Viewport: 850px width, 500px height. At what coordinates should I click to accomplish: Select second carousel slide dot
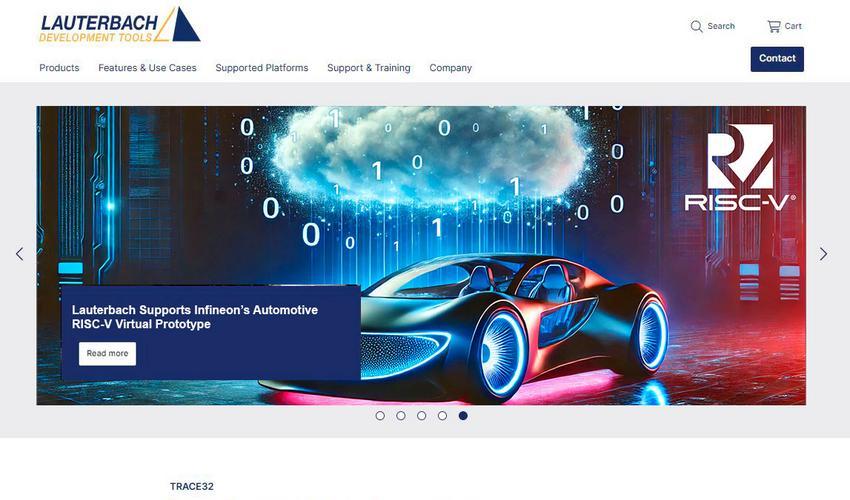(401, 416)
